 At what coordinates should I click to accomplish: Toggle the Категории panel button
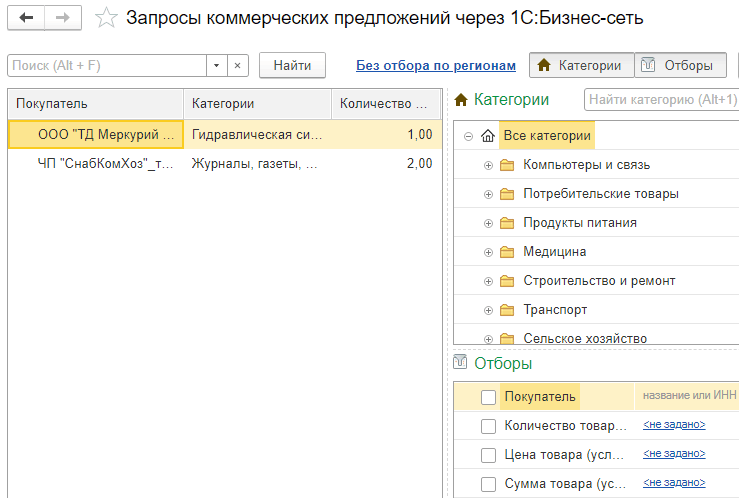coord(581,66)
